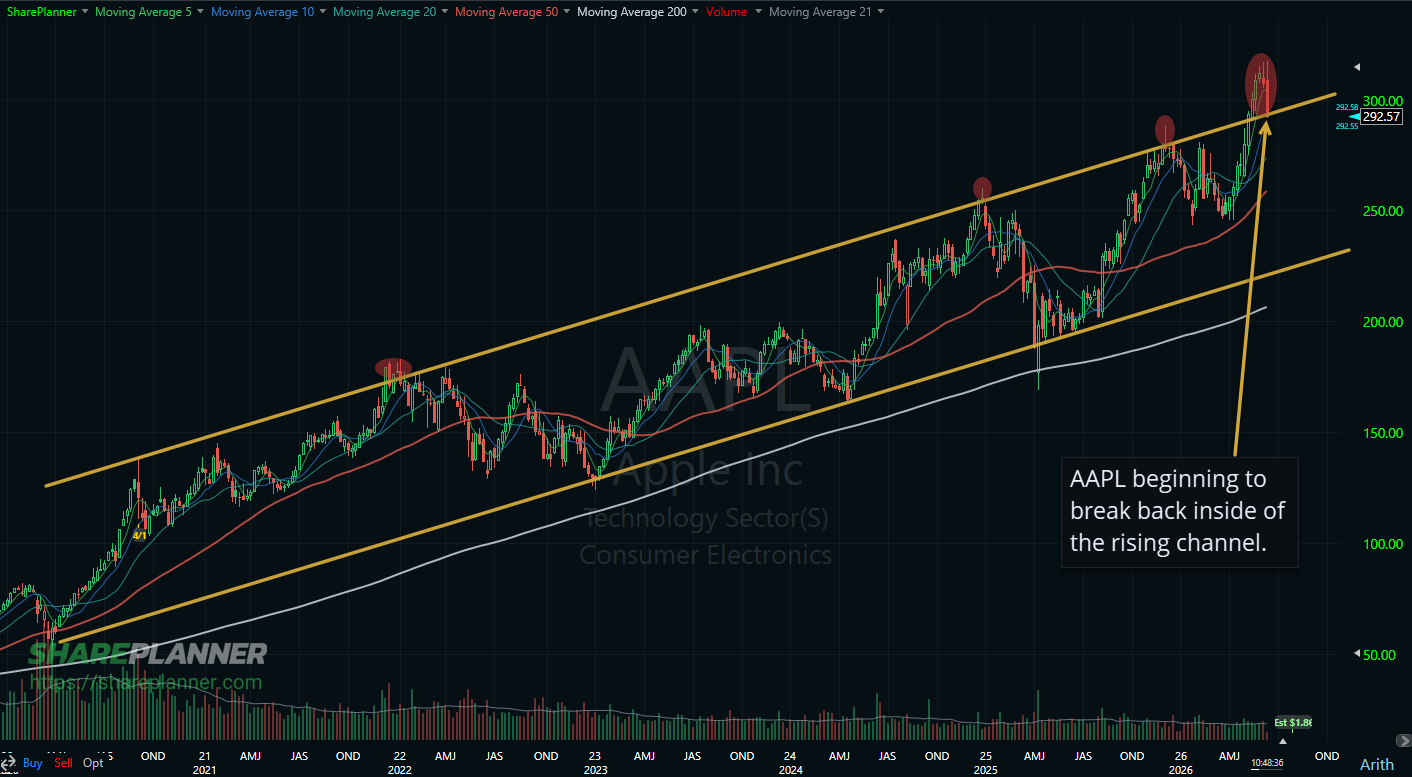Image resolution: width=1412 pixels, height=777 pixels.
Task: Open the Moving Average 50 dropdown
Action: pyautogui.click(x=567, y=12)
